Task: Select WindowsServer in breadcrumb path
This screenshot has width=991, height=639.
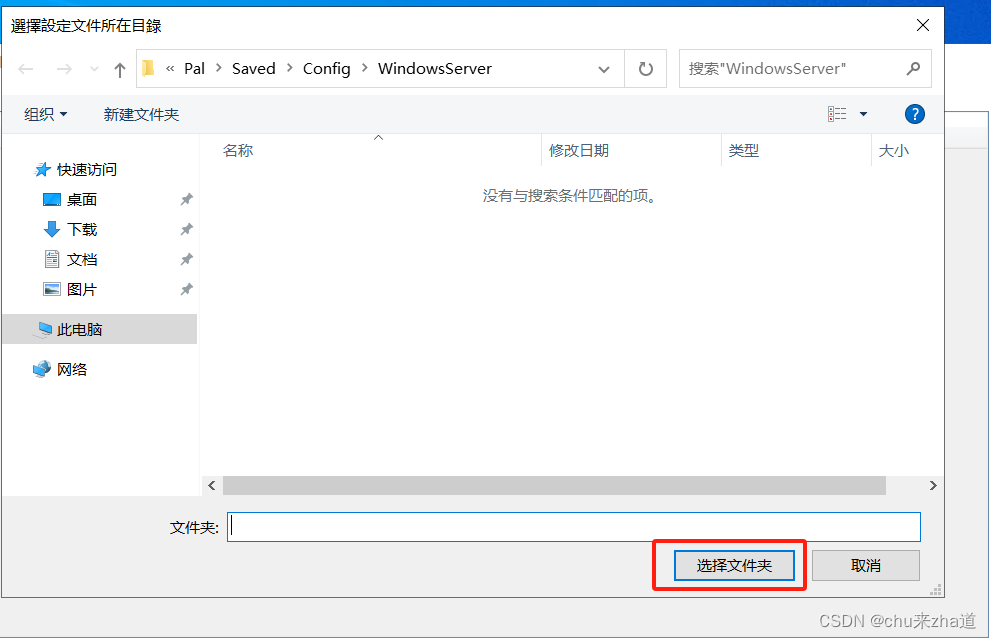Action: click(x=435, y=68)
